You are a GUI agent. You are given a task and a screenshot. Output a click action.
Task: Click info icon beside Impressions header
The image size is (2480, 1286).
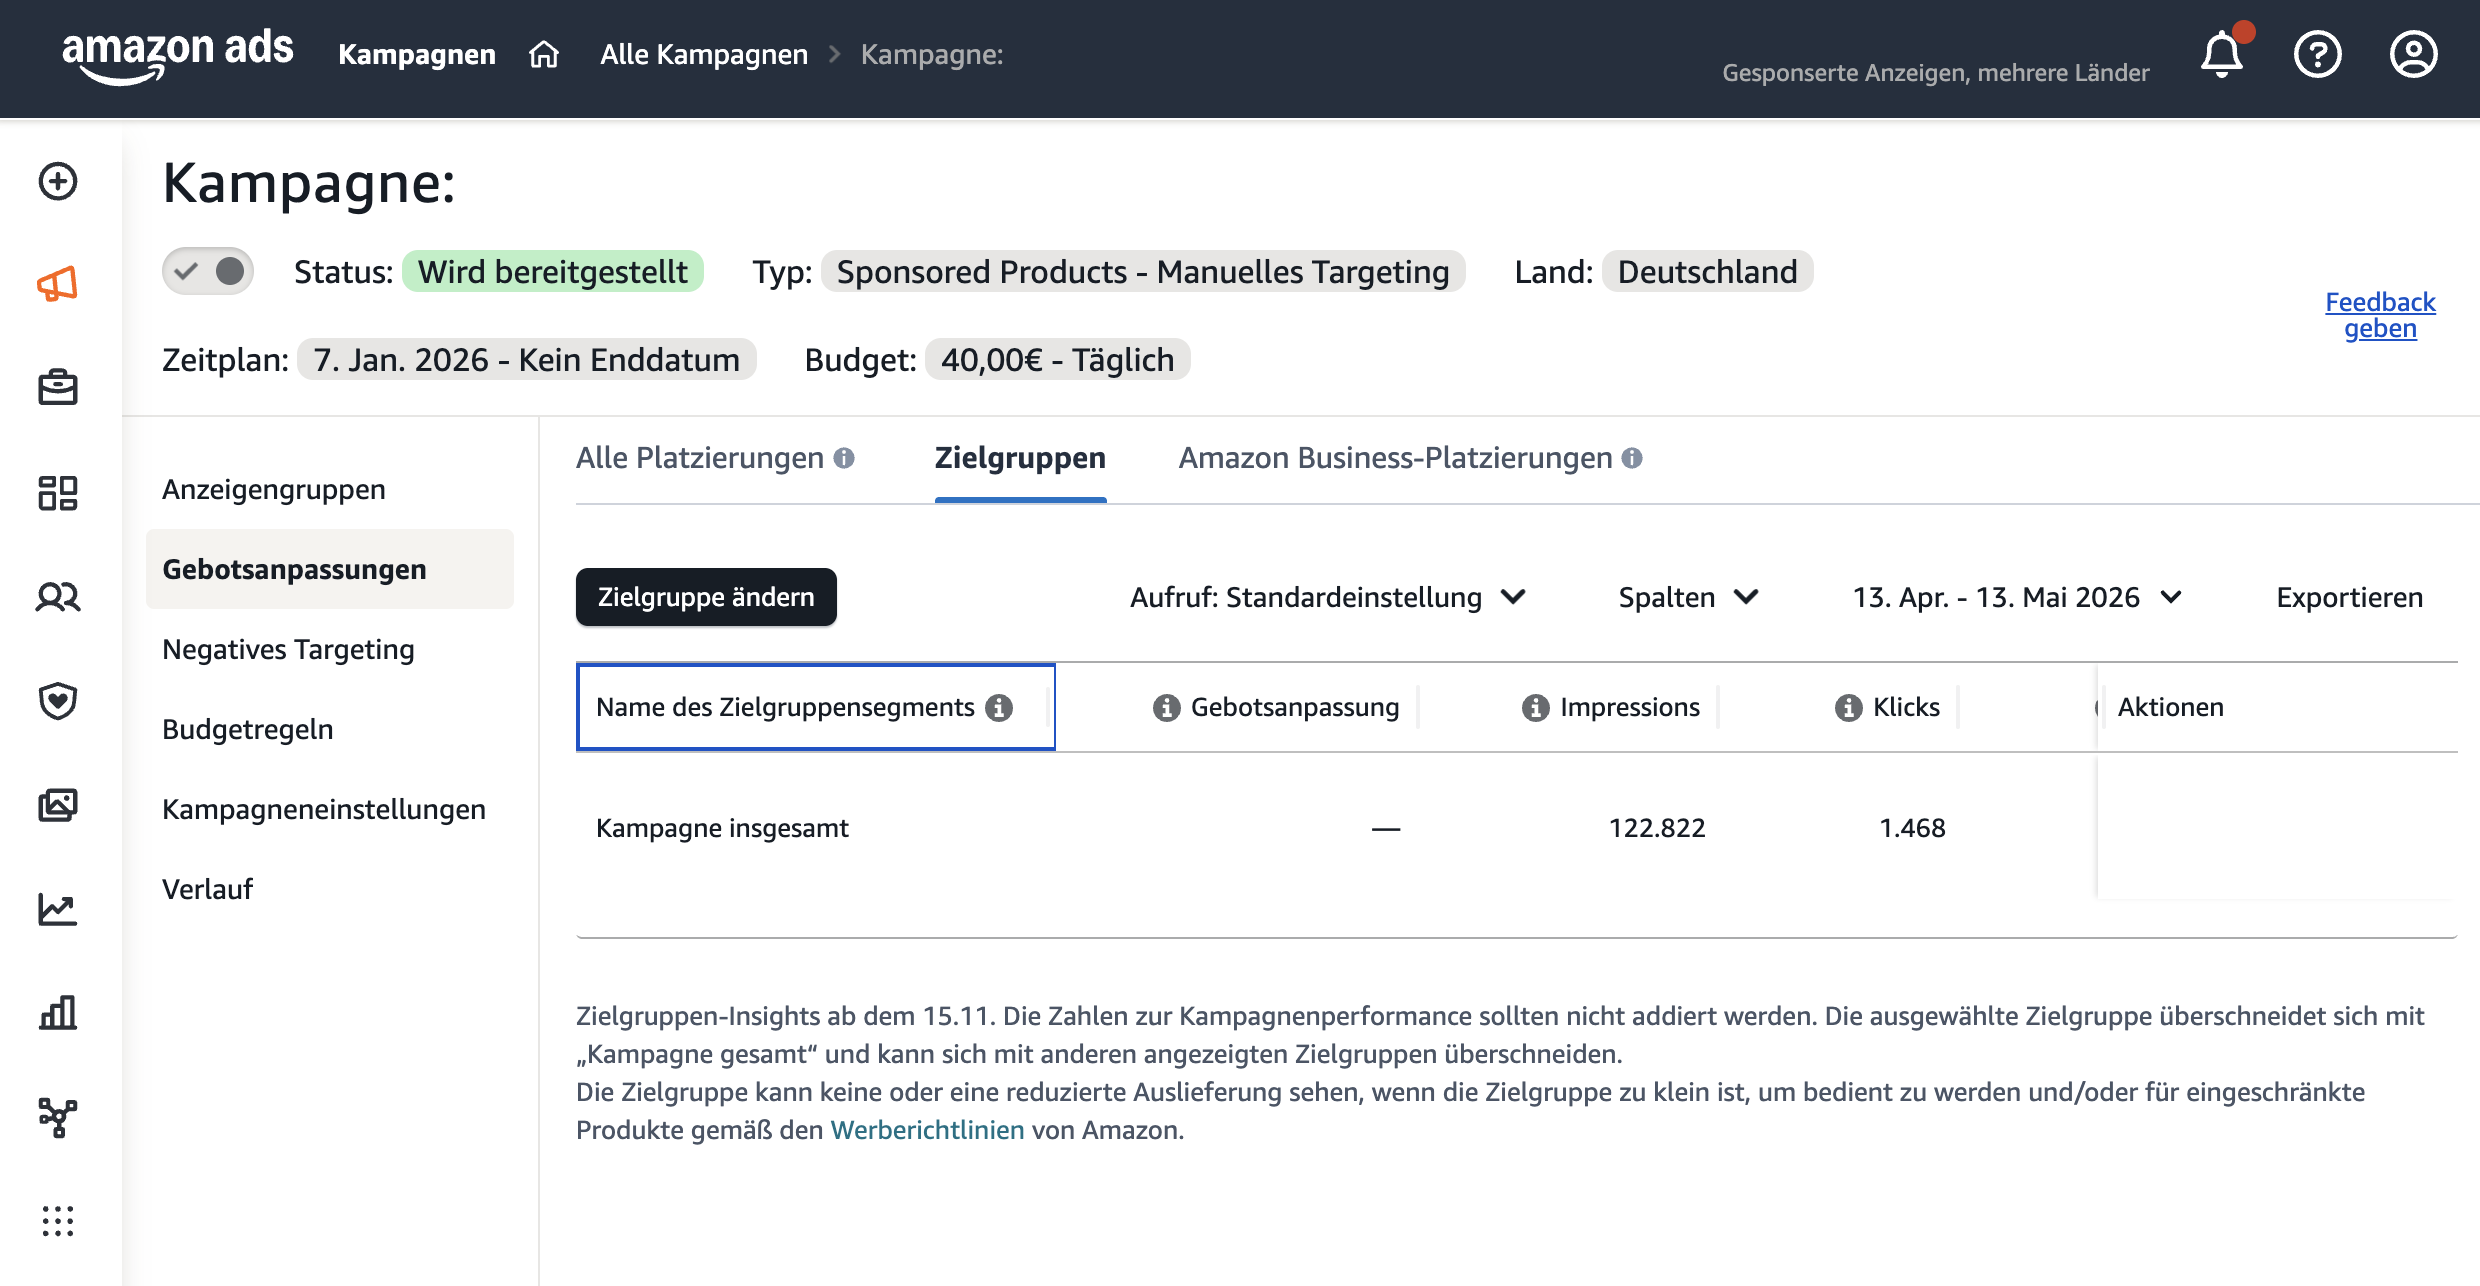(1536, 708)
